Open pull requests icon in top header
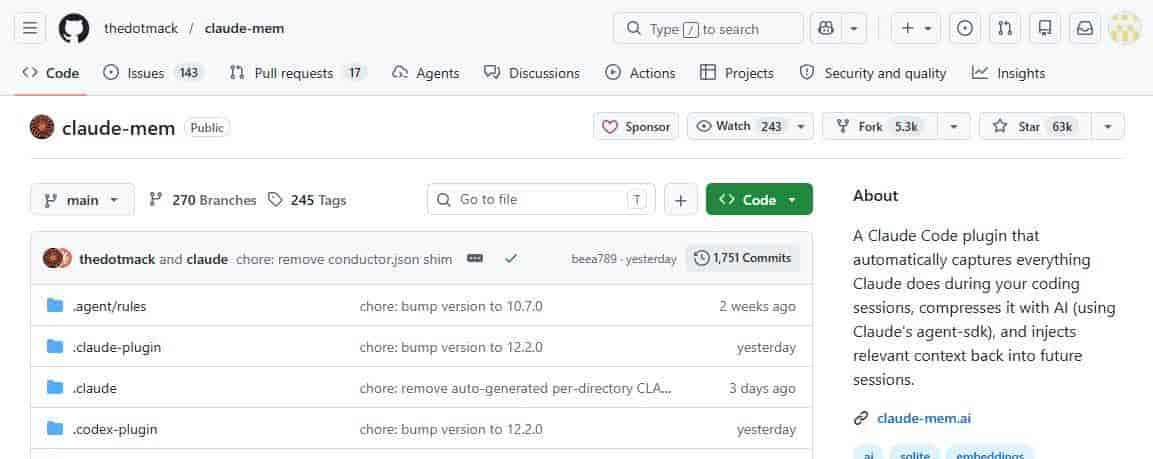 click(1004, 28)
